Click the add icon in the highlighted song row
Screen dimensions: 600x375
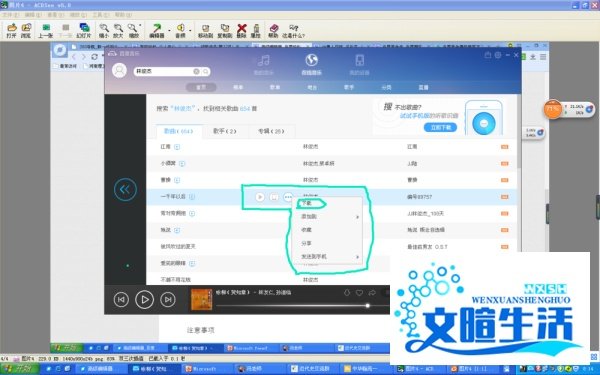(x=274, y=197)
